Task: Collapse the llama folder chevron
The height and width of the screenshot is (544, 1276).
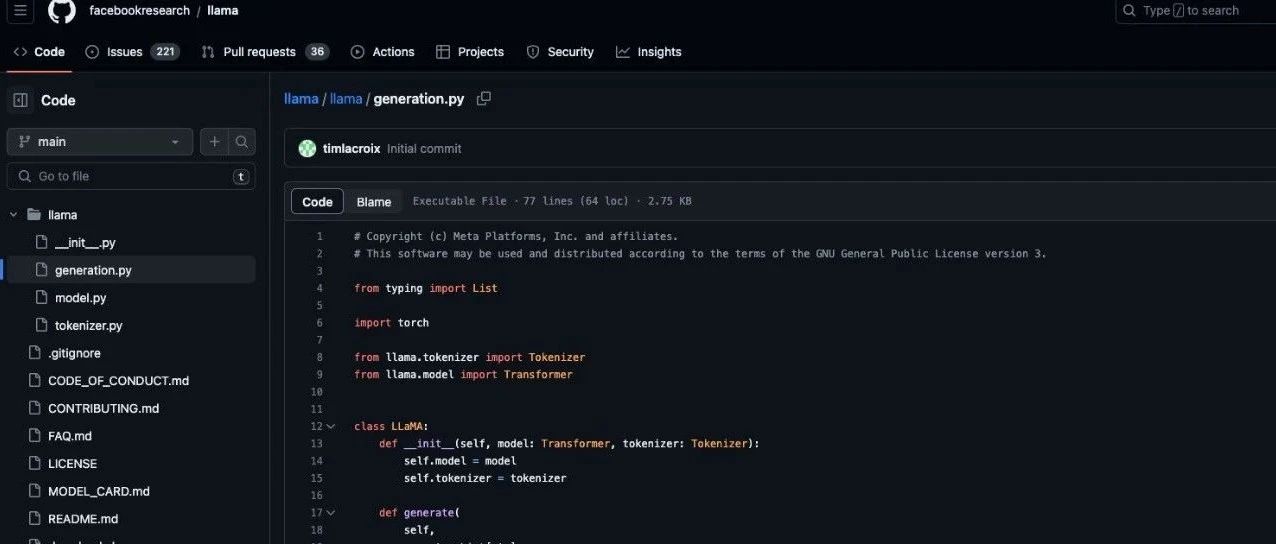Action: [x=14, y=215]
